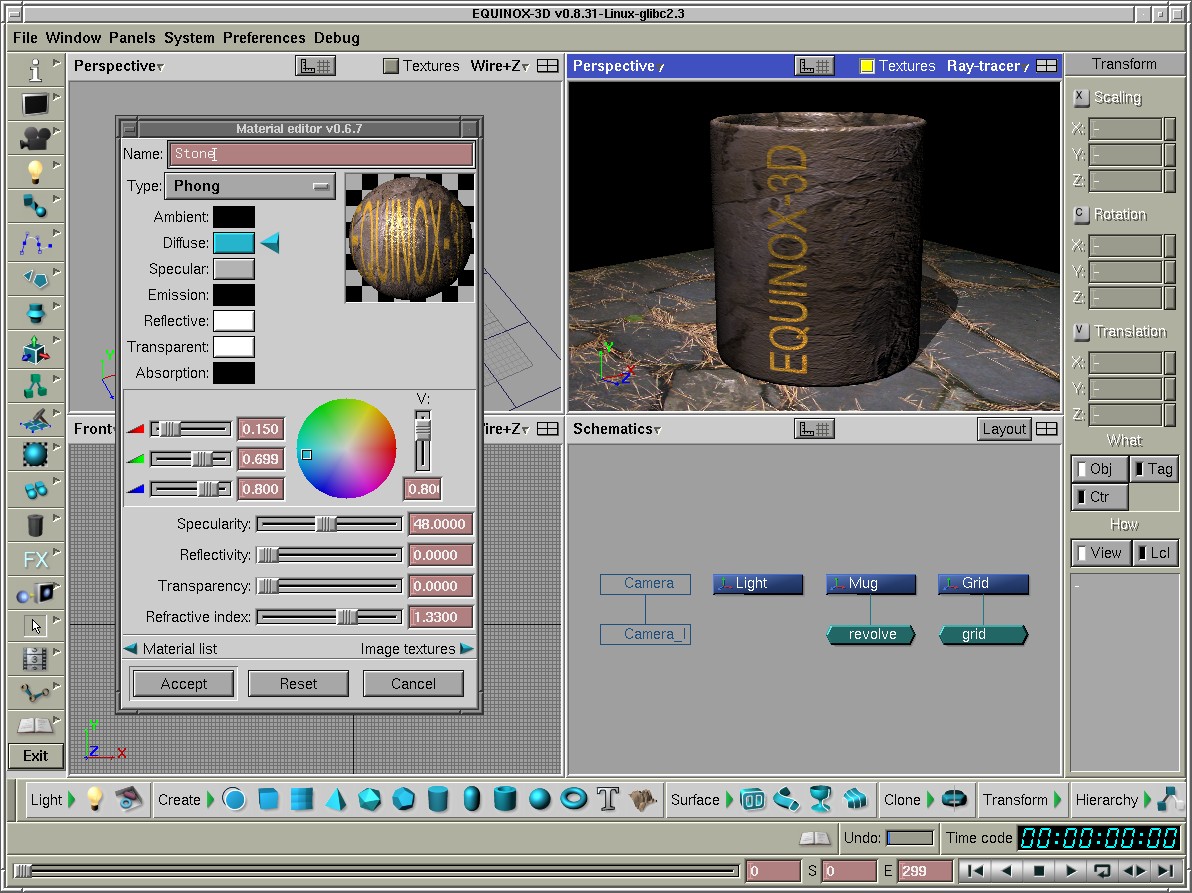
Task: Open the left Perspective view dropdown
Action: pyautogui.click(x=119, y=66)
